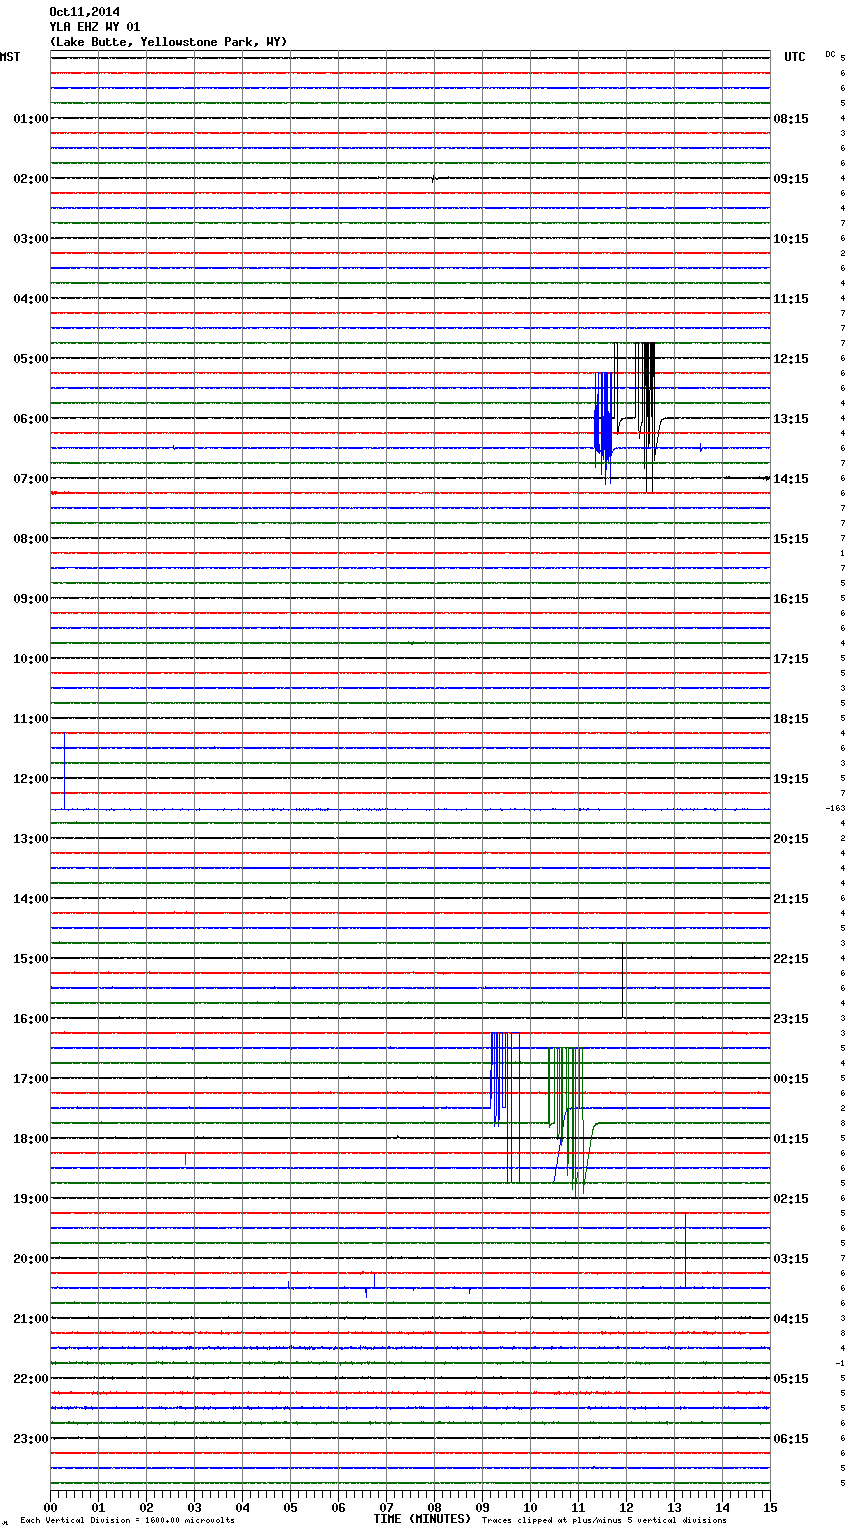Click the 21:15 UTC time label
850x1534 pixels.
click(791, 899)
